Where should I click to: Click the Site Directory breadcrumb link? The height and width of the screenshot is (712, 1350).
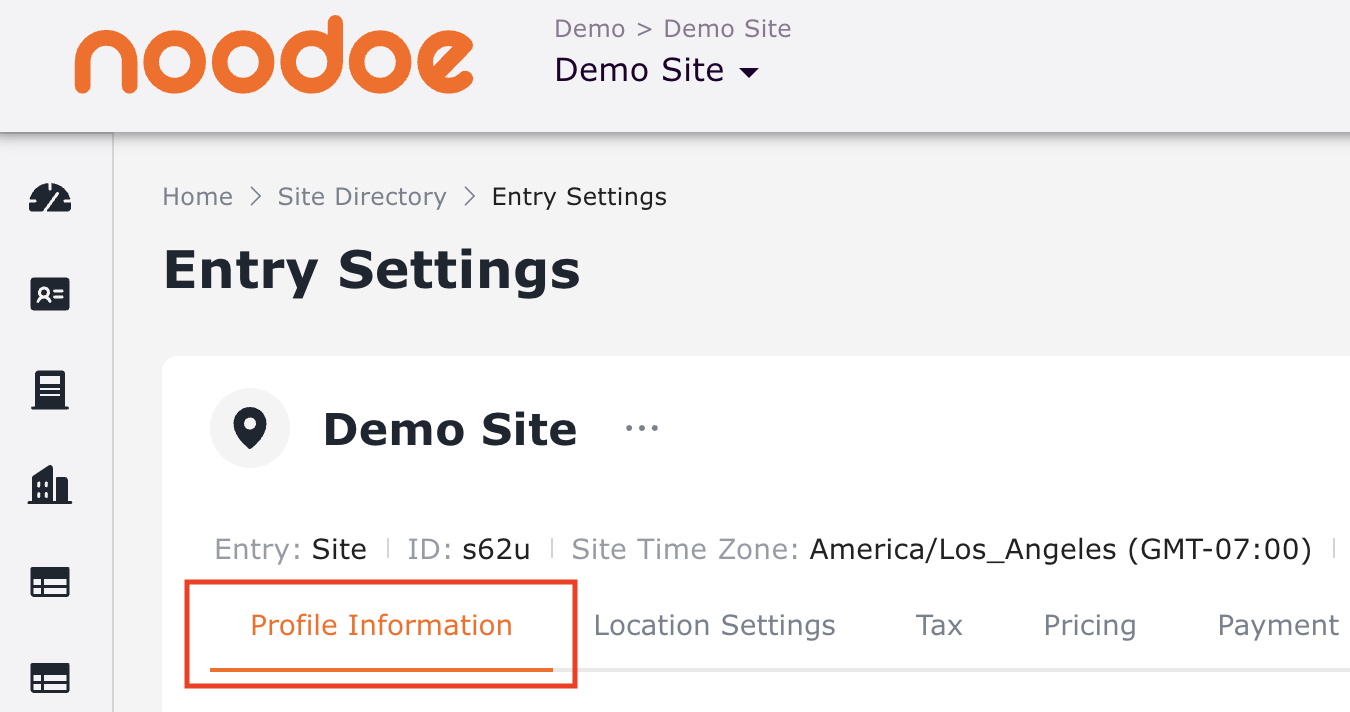point(362,197)
